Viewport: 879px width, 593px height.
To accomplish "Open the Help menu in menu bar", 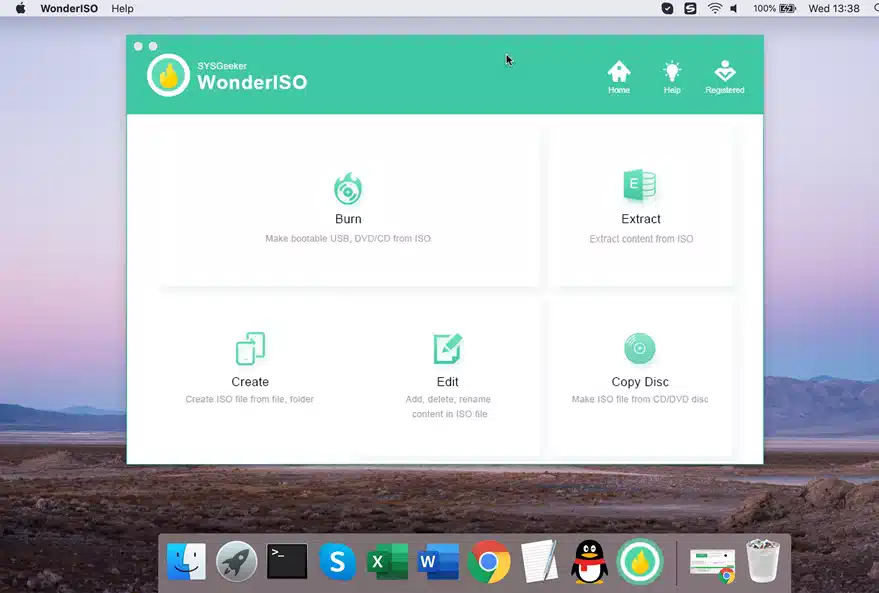I will (x=122, y=8).
